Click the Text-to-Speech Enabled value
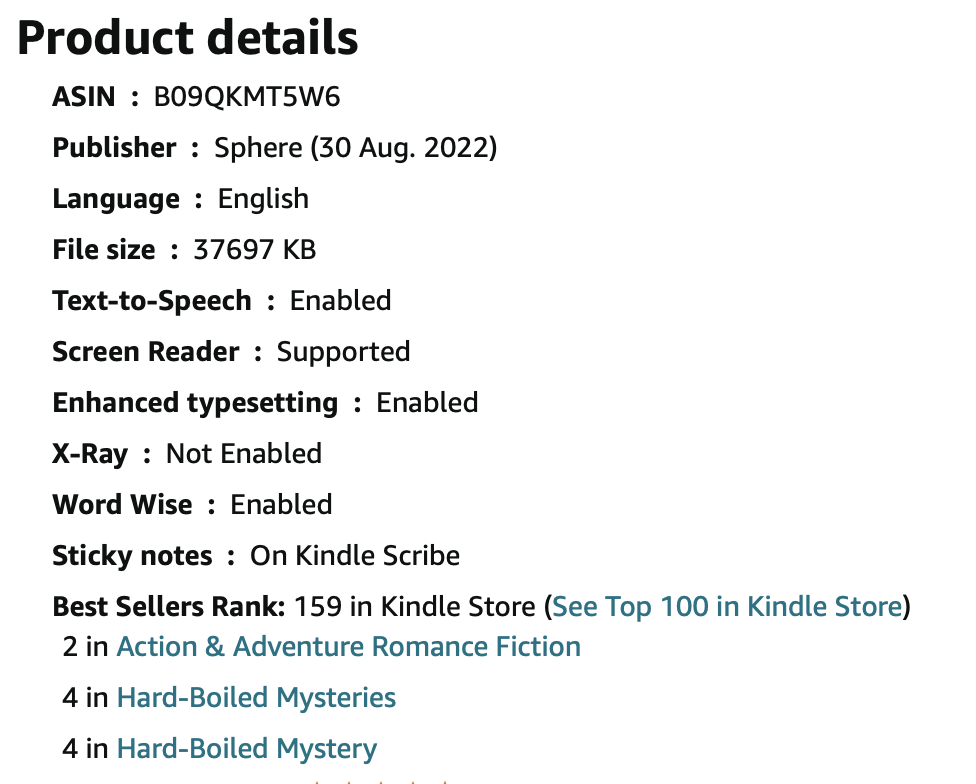This screenshot has height=784, width=976. [x=340, y=301]
